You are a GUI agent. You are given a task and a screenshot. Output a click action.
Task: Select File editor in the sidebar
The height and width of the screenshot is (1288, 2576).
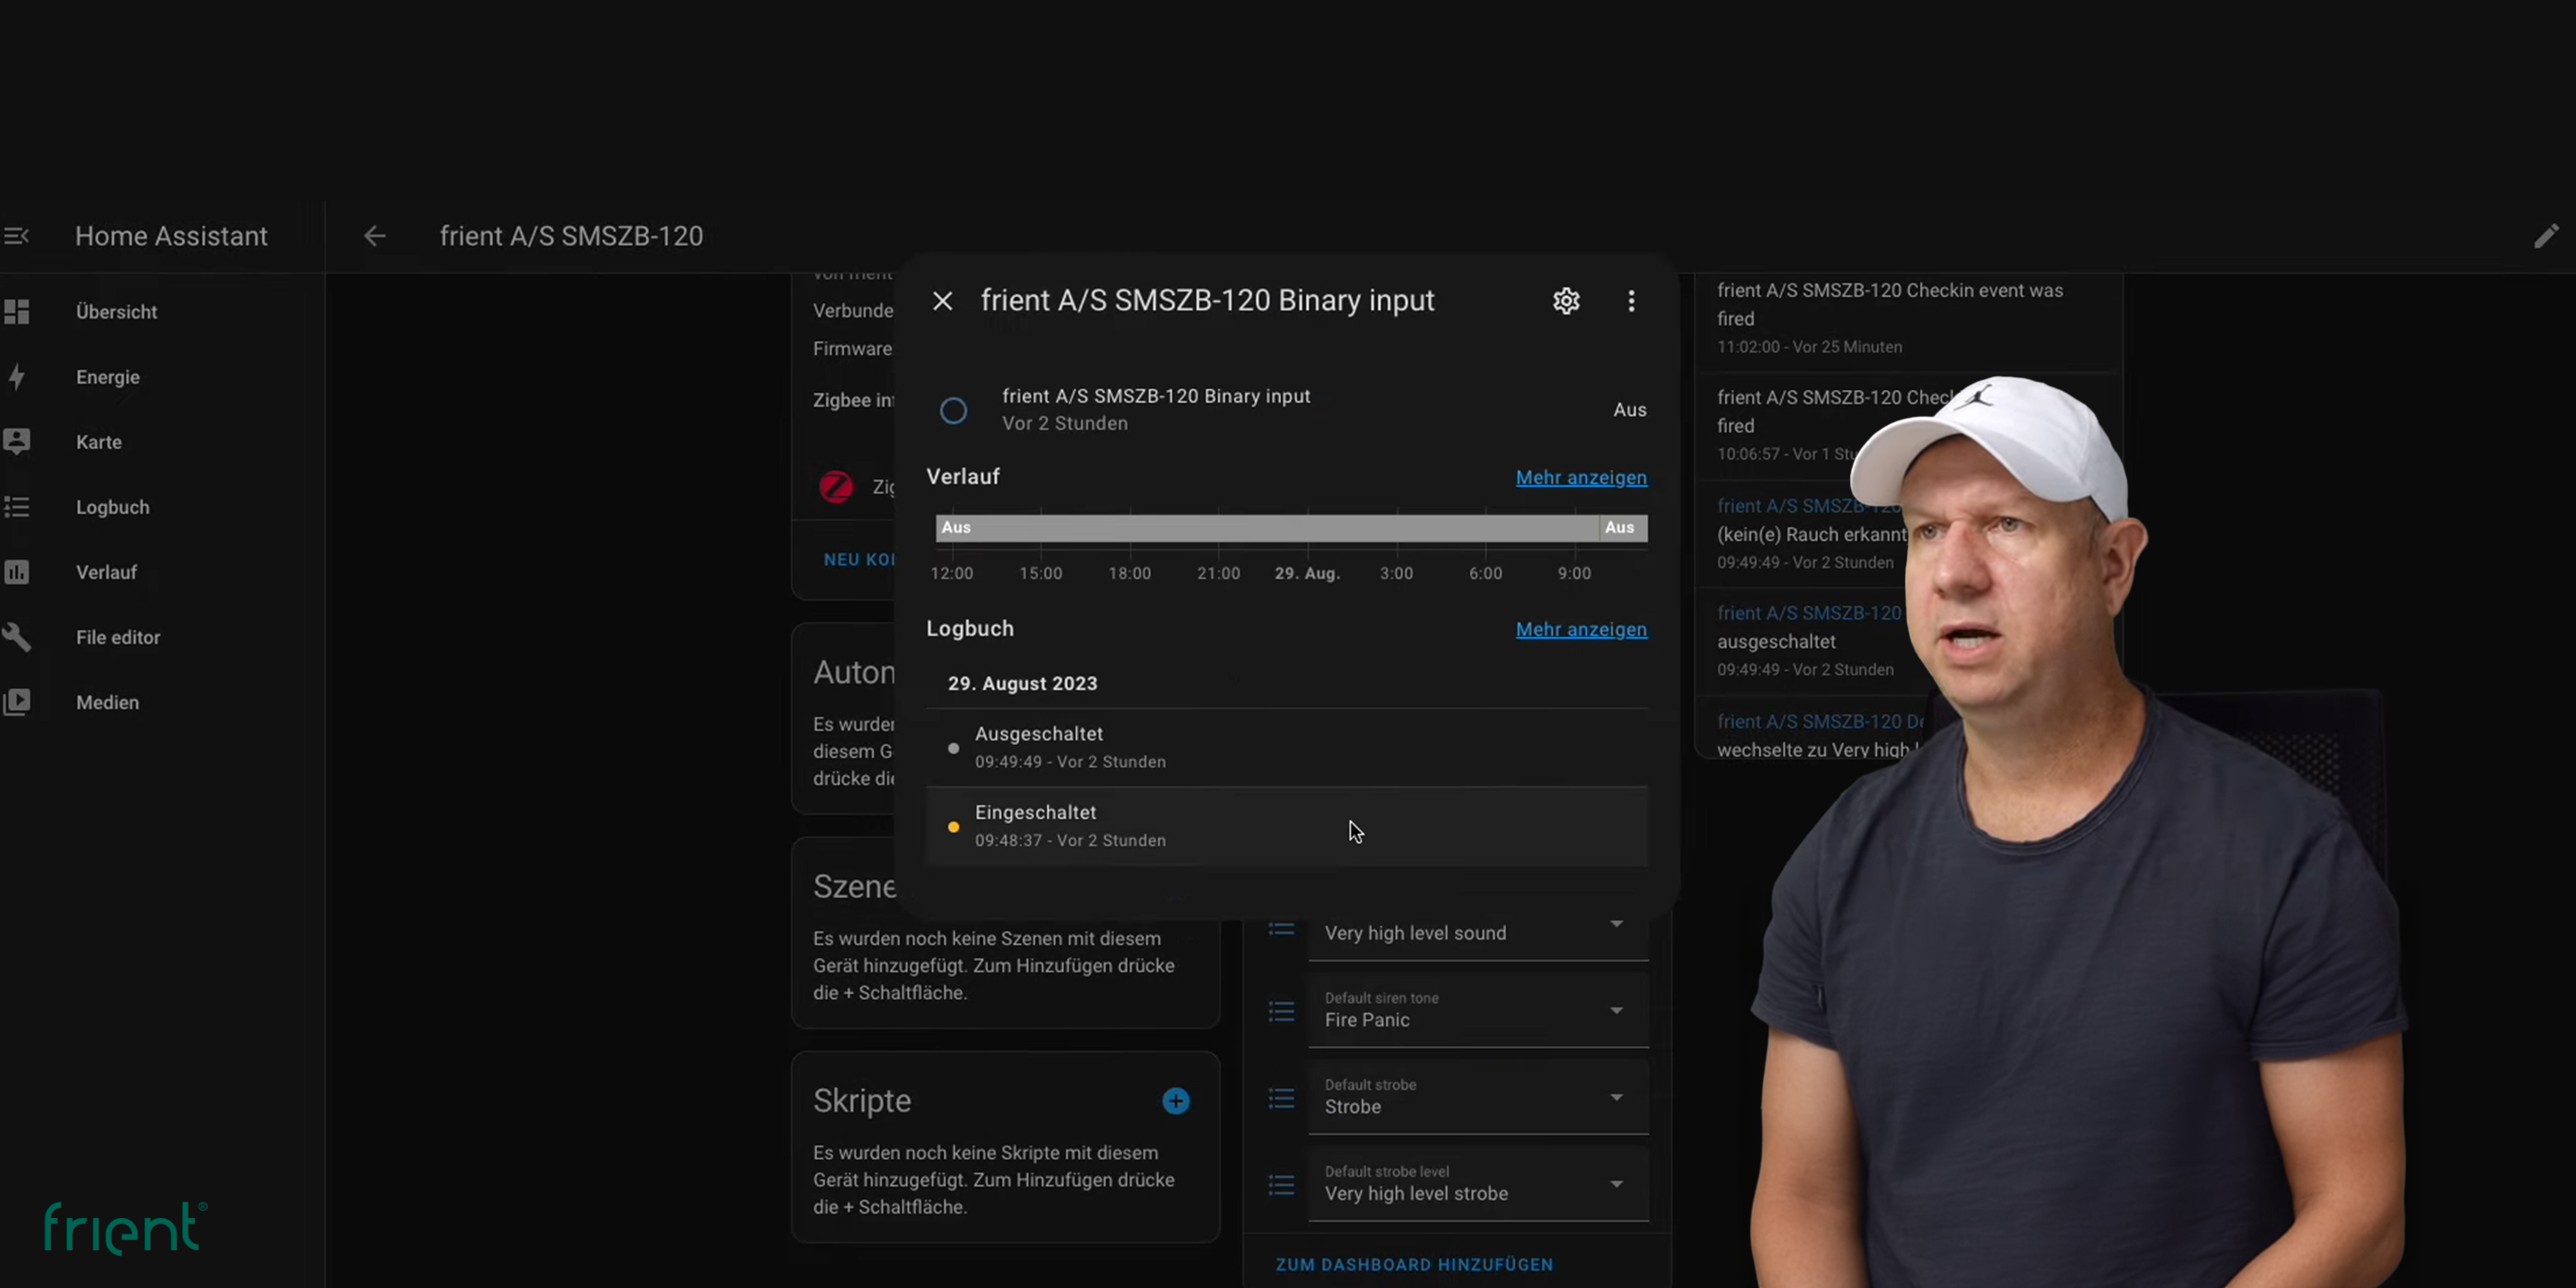click(x=117, y=637)
